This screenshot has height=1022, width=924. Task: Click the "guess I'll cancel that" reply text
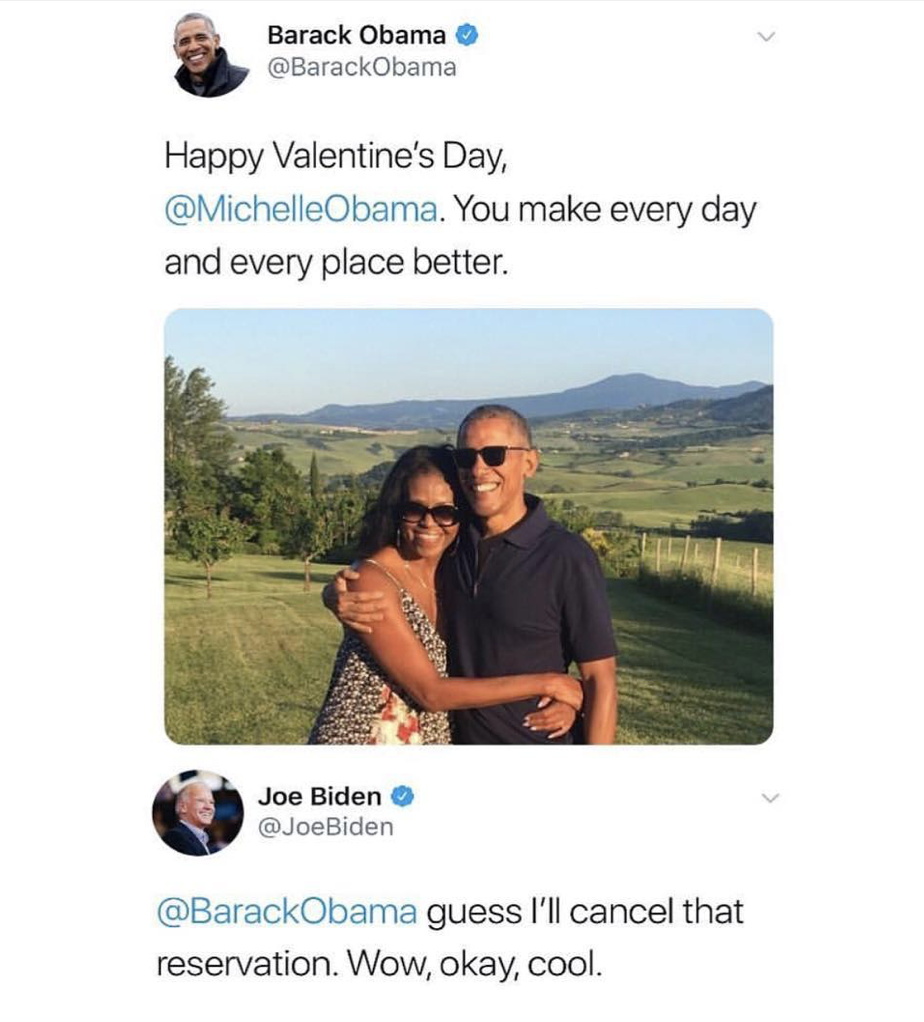[585, 912]
